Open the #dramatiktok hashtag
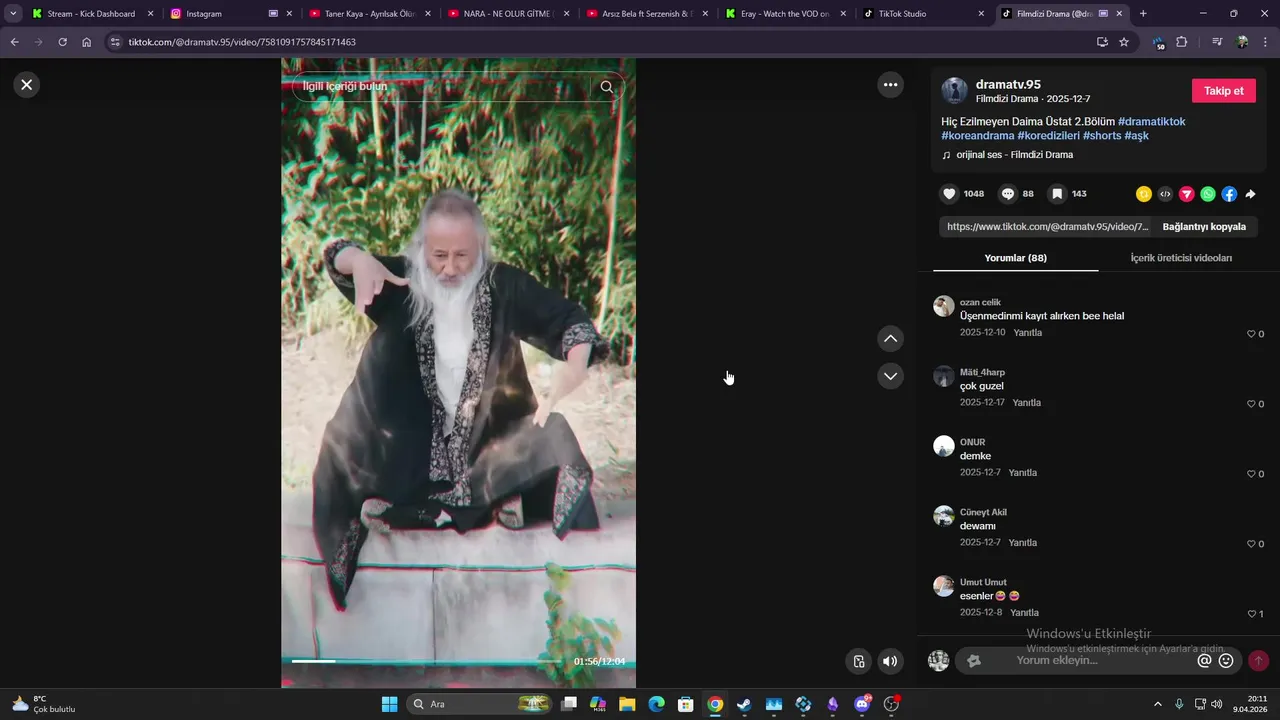1280x720 pixels. point(1151,122)
